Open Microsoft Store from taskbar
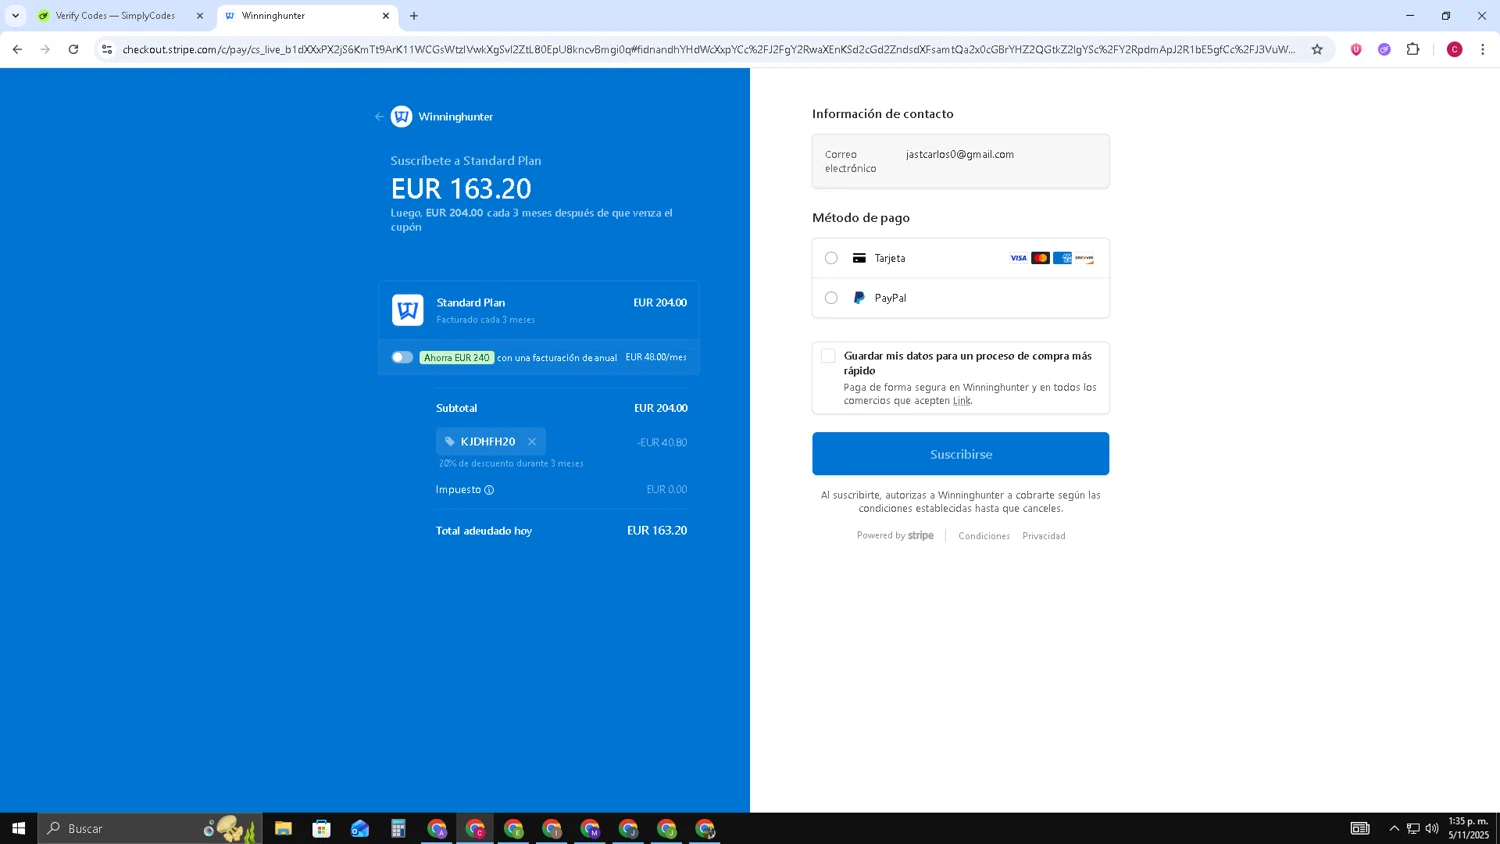 [321, 828]
